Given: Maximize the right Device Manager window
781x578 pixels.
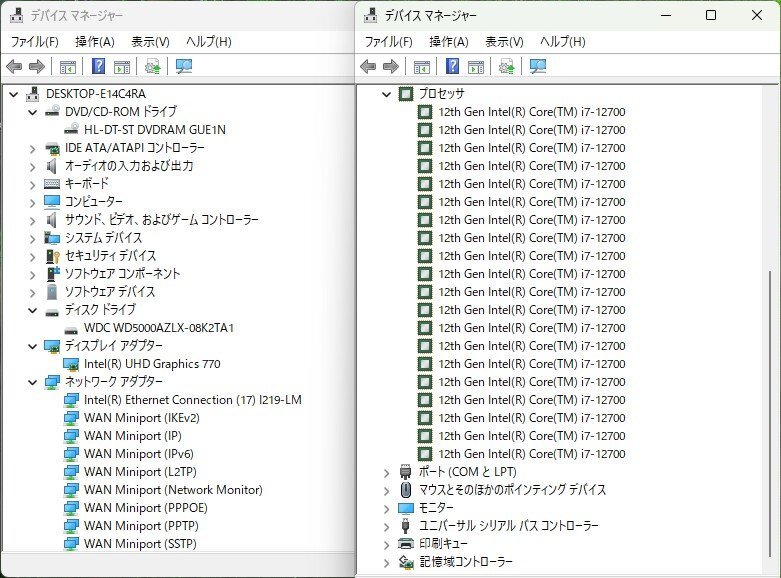Looking at the screenshot, I should [x=711, y=15].
